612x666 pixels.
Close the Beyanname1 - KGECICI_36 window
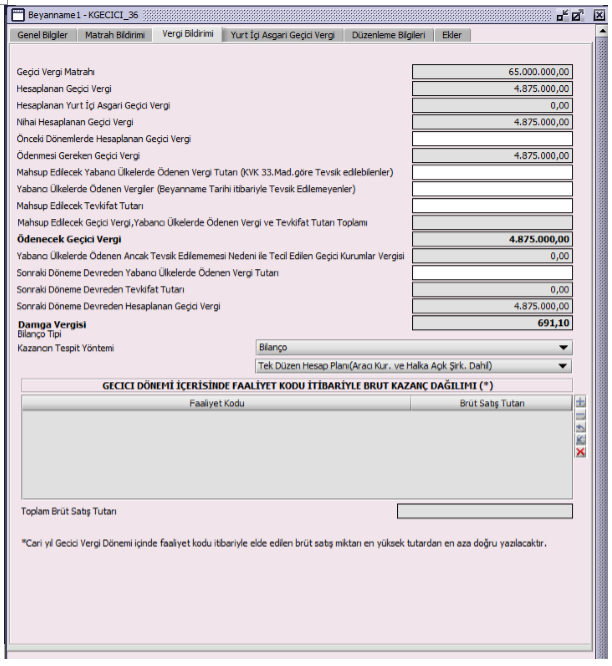[x=599, y=15]
